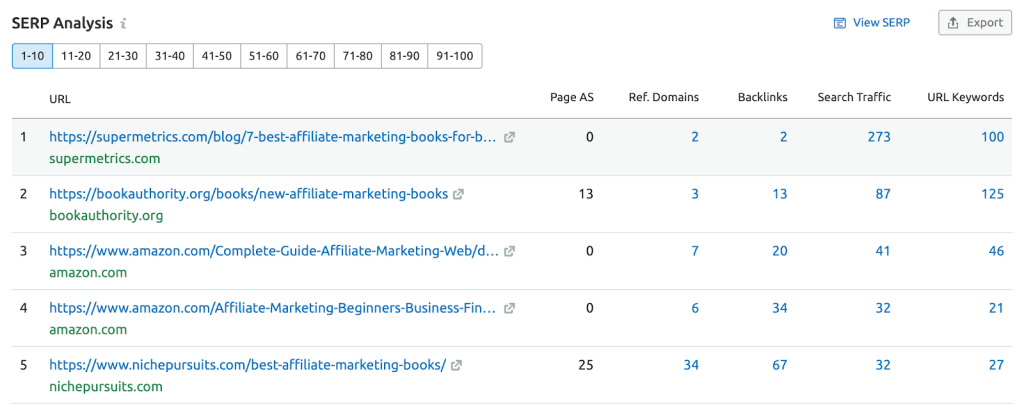Open the amazon Affiliate-Marketing-Beginners URL link
Screen dimensions: 1024x404
coord(273,308)
